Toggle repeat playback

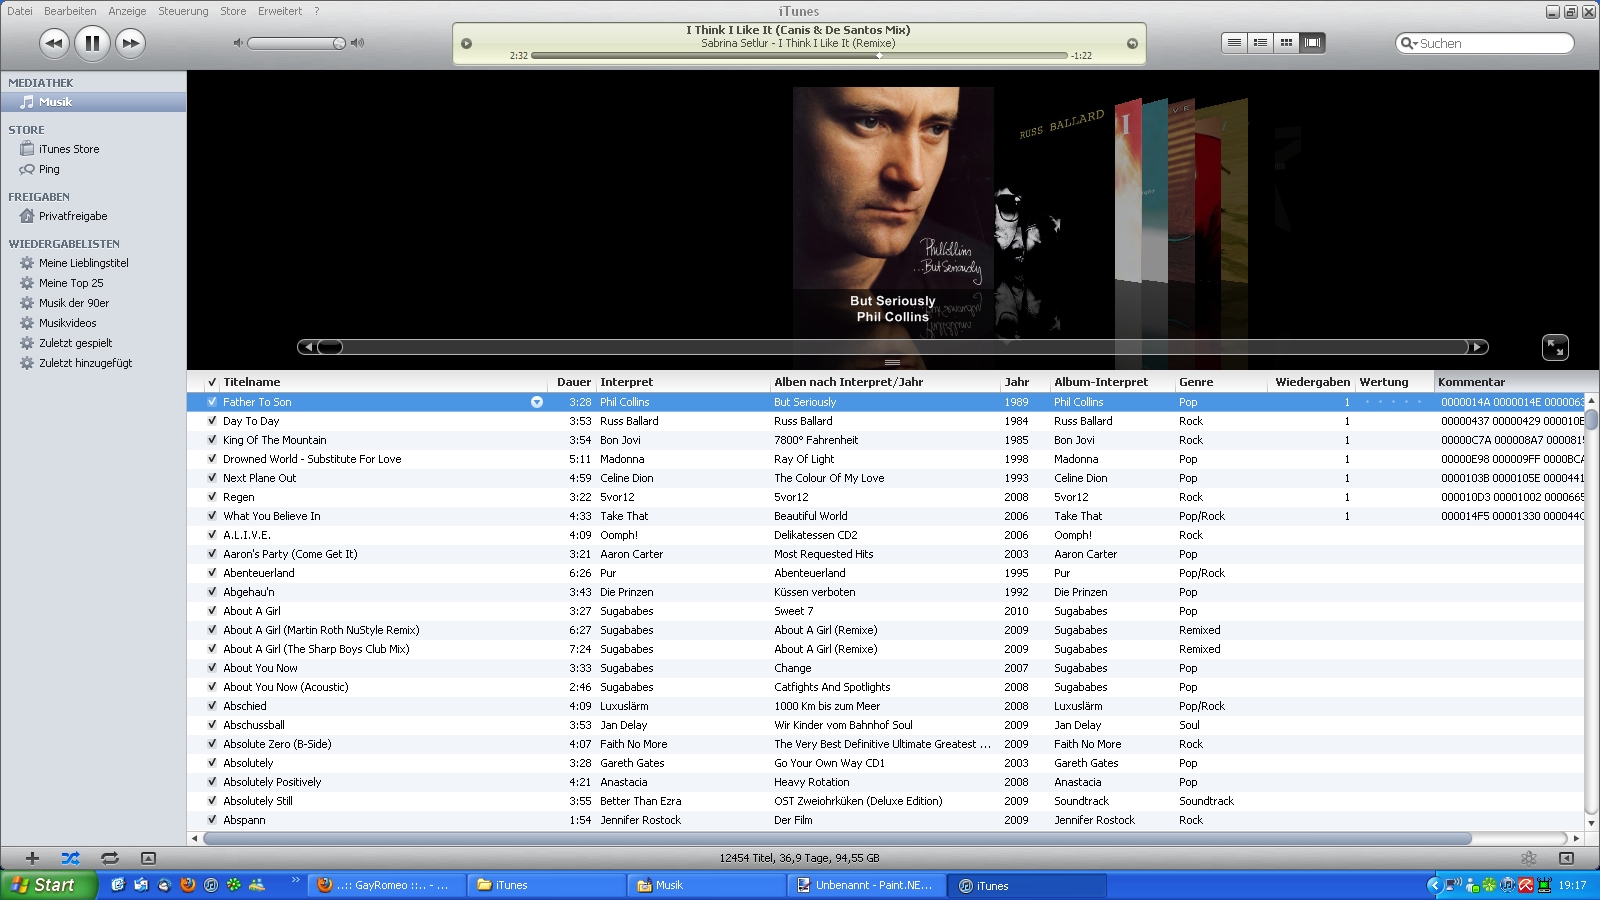click(109, 858)
